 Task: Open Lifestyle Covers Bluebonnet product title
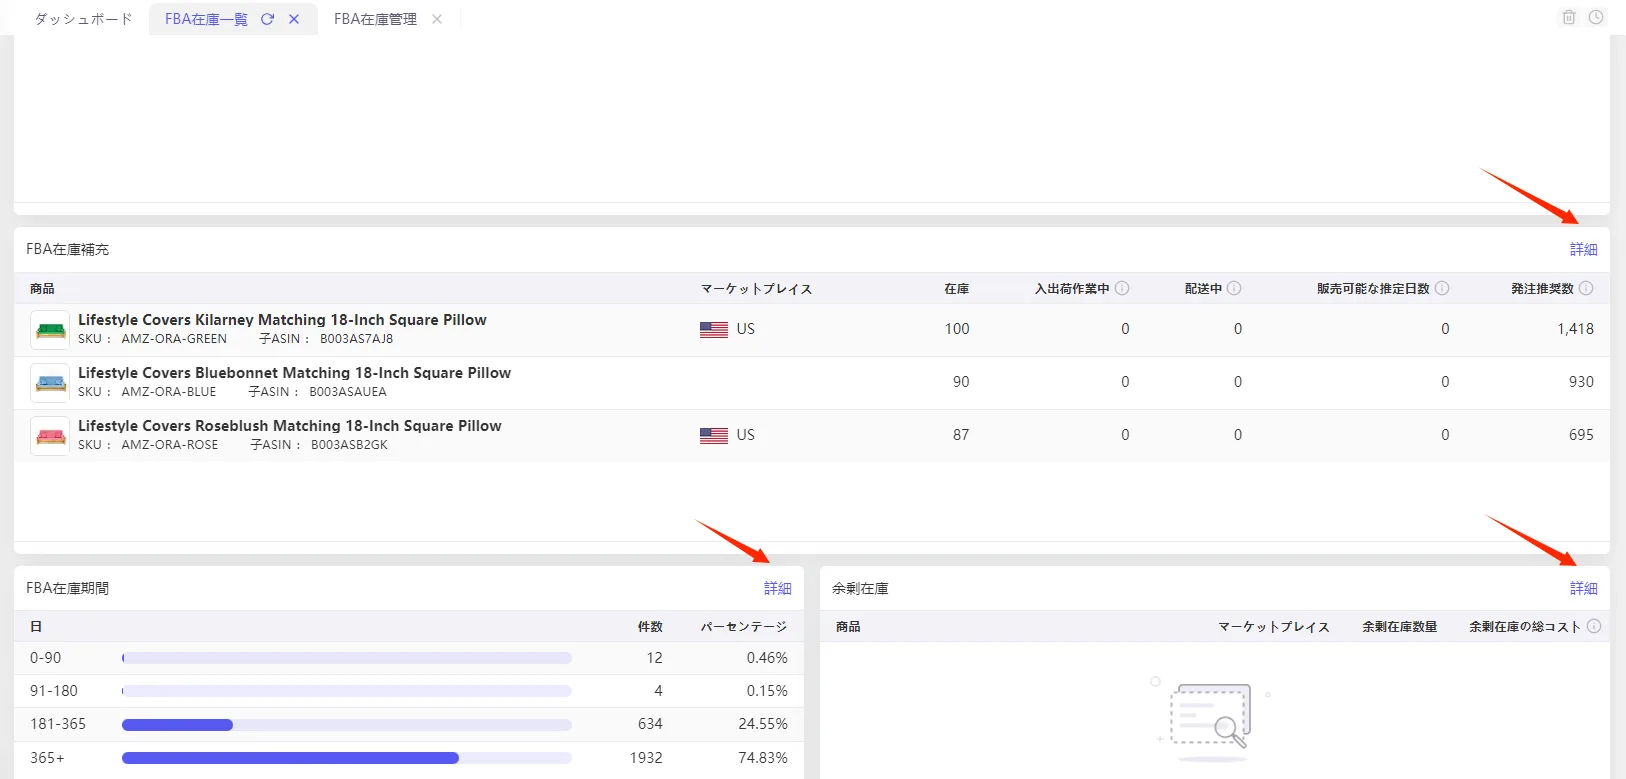294,373
